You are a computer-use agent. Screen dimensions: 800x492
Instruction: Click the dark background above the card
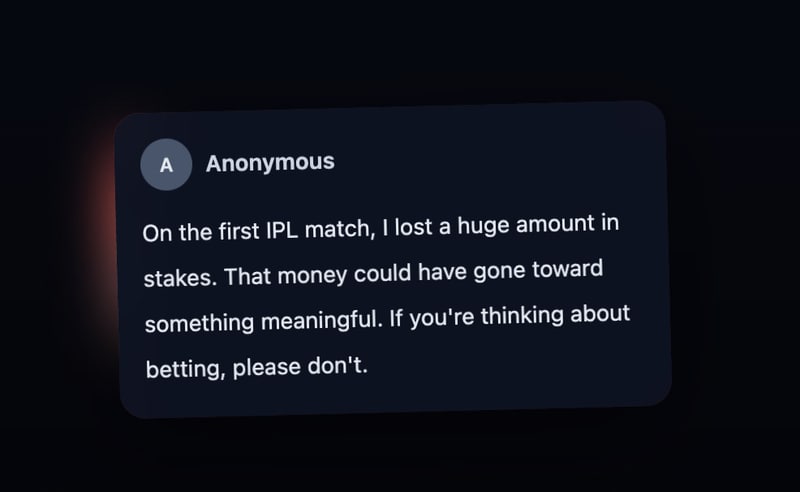click(x=400, y=50)
